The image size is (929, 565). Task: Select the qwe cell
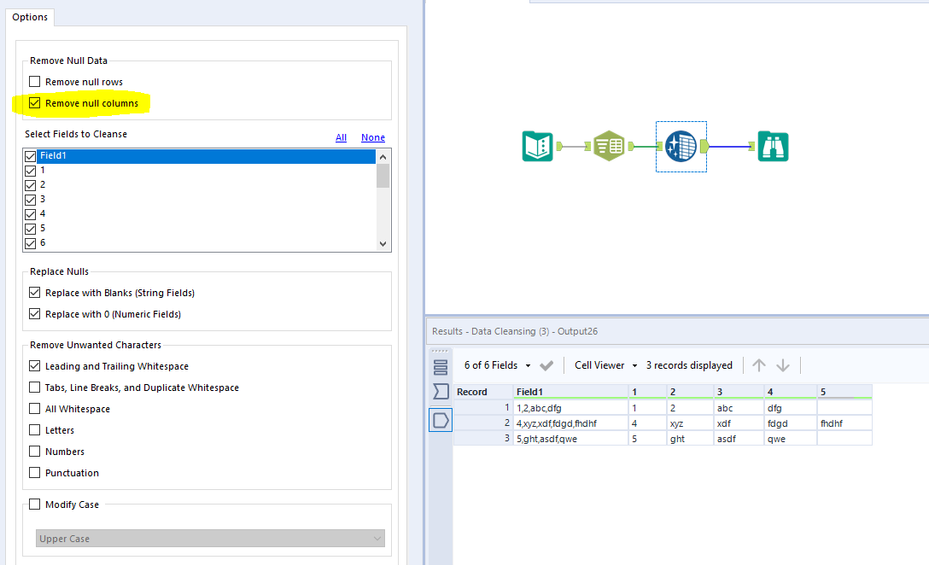click(790, 439)
